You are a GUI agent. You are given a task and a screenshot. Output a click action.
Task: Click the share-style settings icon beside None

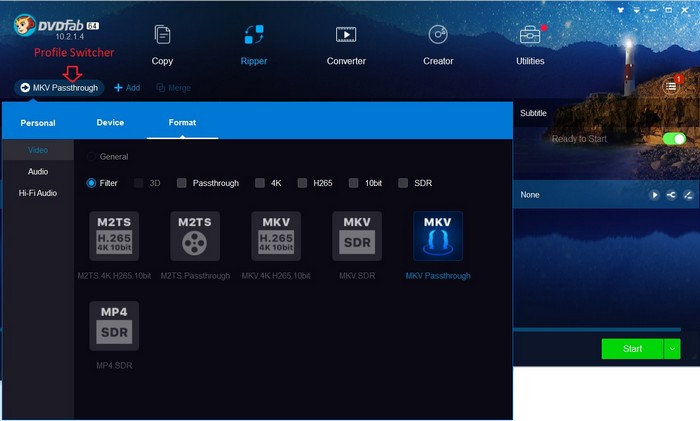[x=671, y=195]
